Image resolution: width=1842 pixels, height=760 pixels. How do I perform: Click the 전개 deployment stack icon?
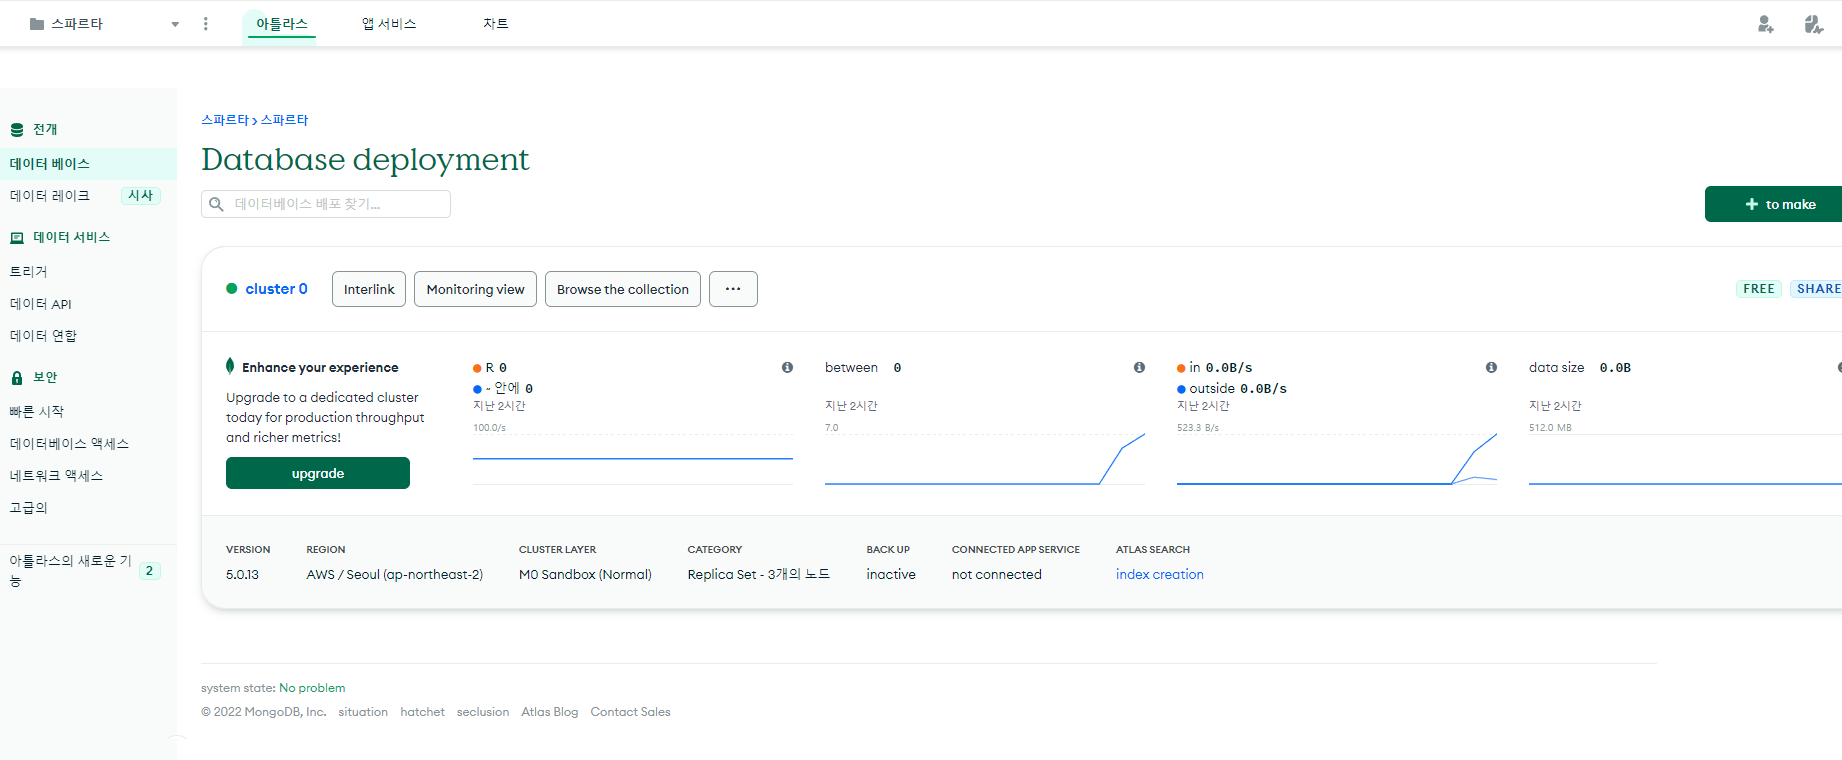[x=17, y=130]
